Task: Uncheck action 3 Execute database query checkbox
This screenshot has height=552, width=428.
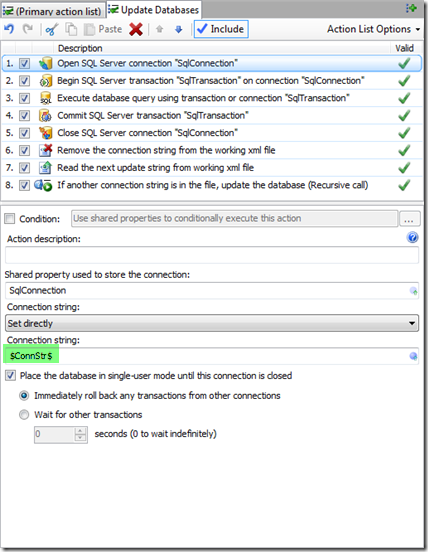Action: tap(24, 98)
